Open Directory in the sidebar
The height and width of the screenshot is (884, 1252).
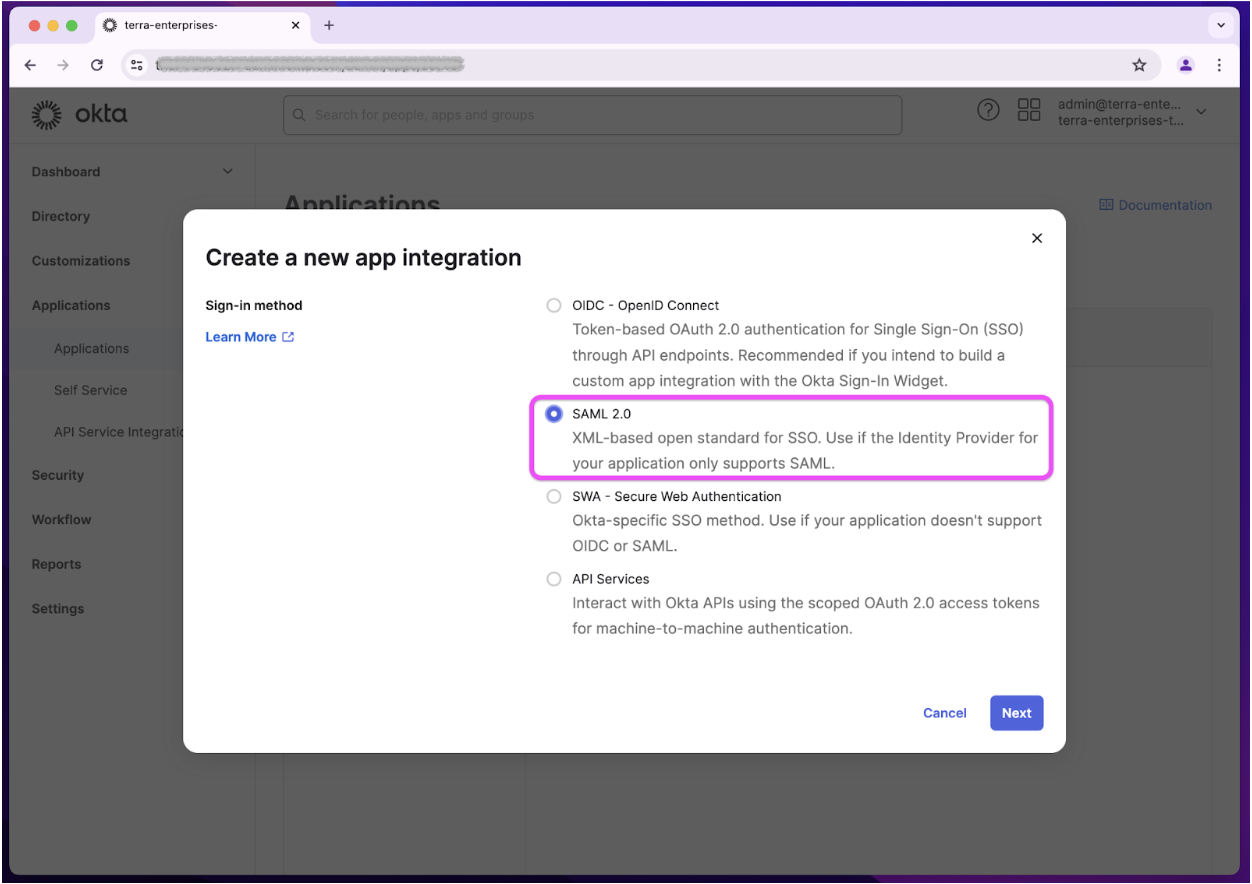coord(61,216)
